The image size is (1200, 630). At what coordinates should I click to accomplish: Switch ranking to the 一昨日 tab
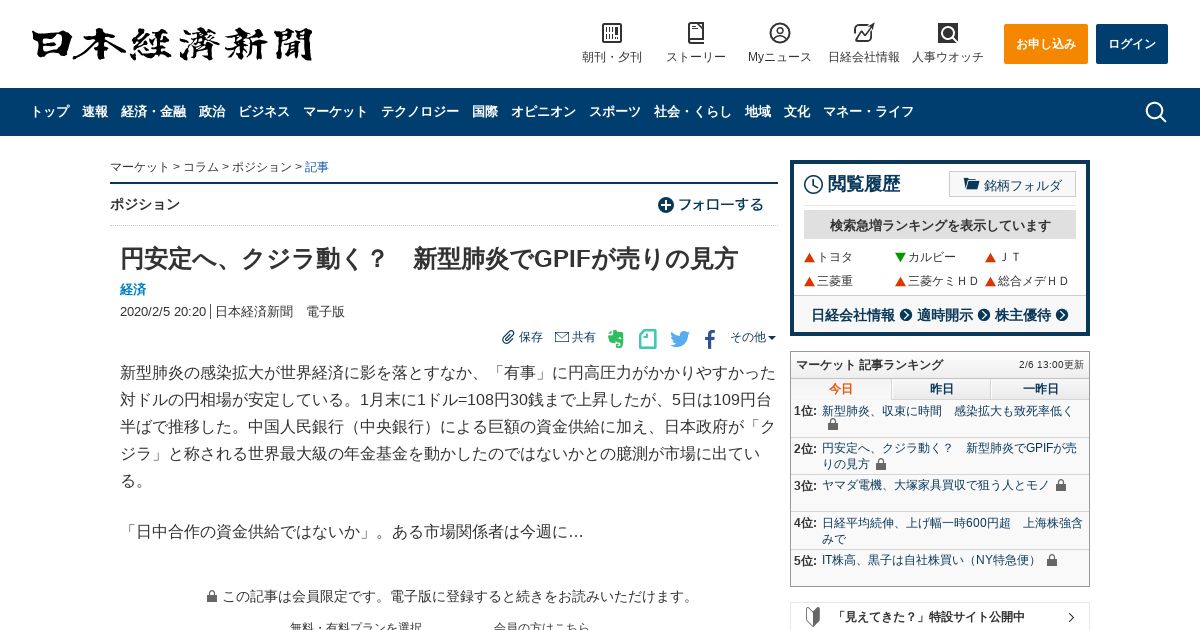pos(1040,389)
